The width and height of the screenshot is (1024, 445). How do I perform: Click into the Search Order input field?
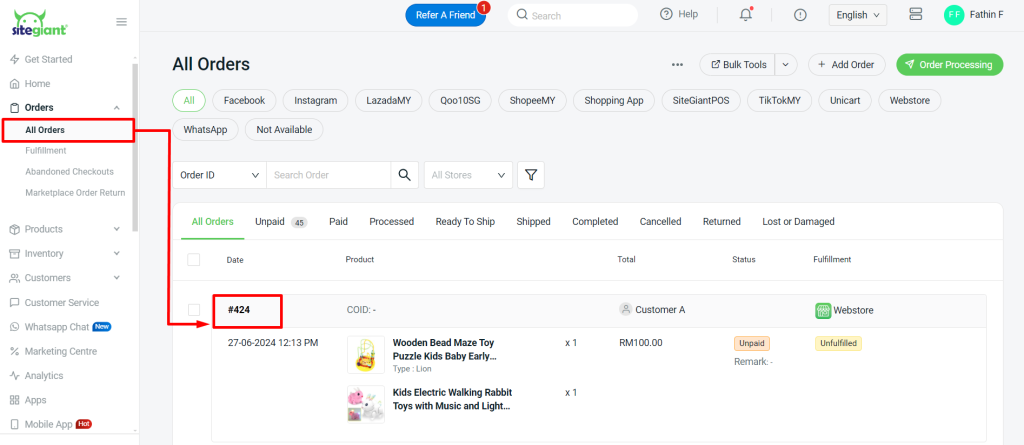(327, 175)
